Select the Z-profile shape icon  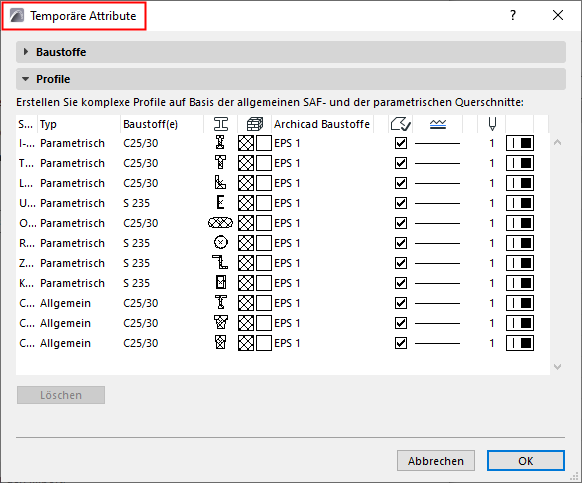click(x=220, y=263)
